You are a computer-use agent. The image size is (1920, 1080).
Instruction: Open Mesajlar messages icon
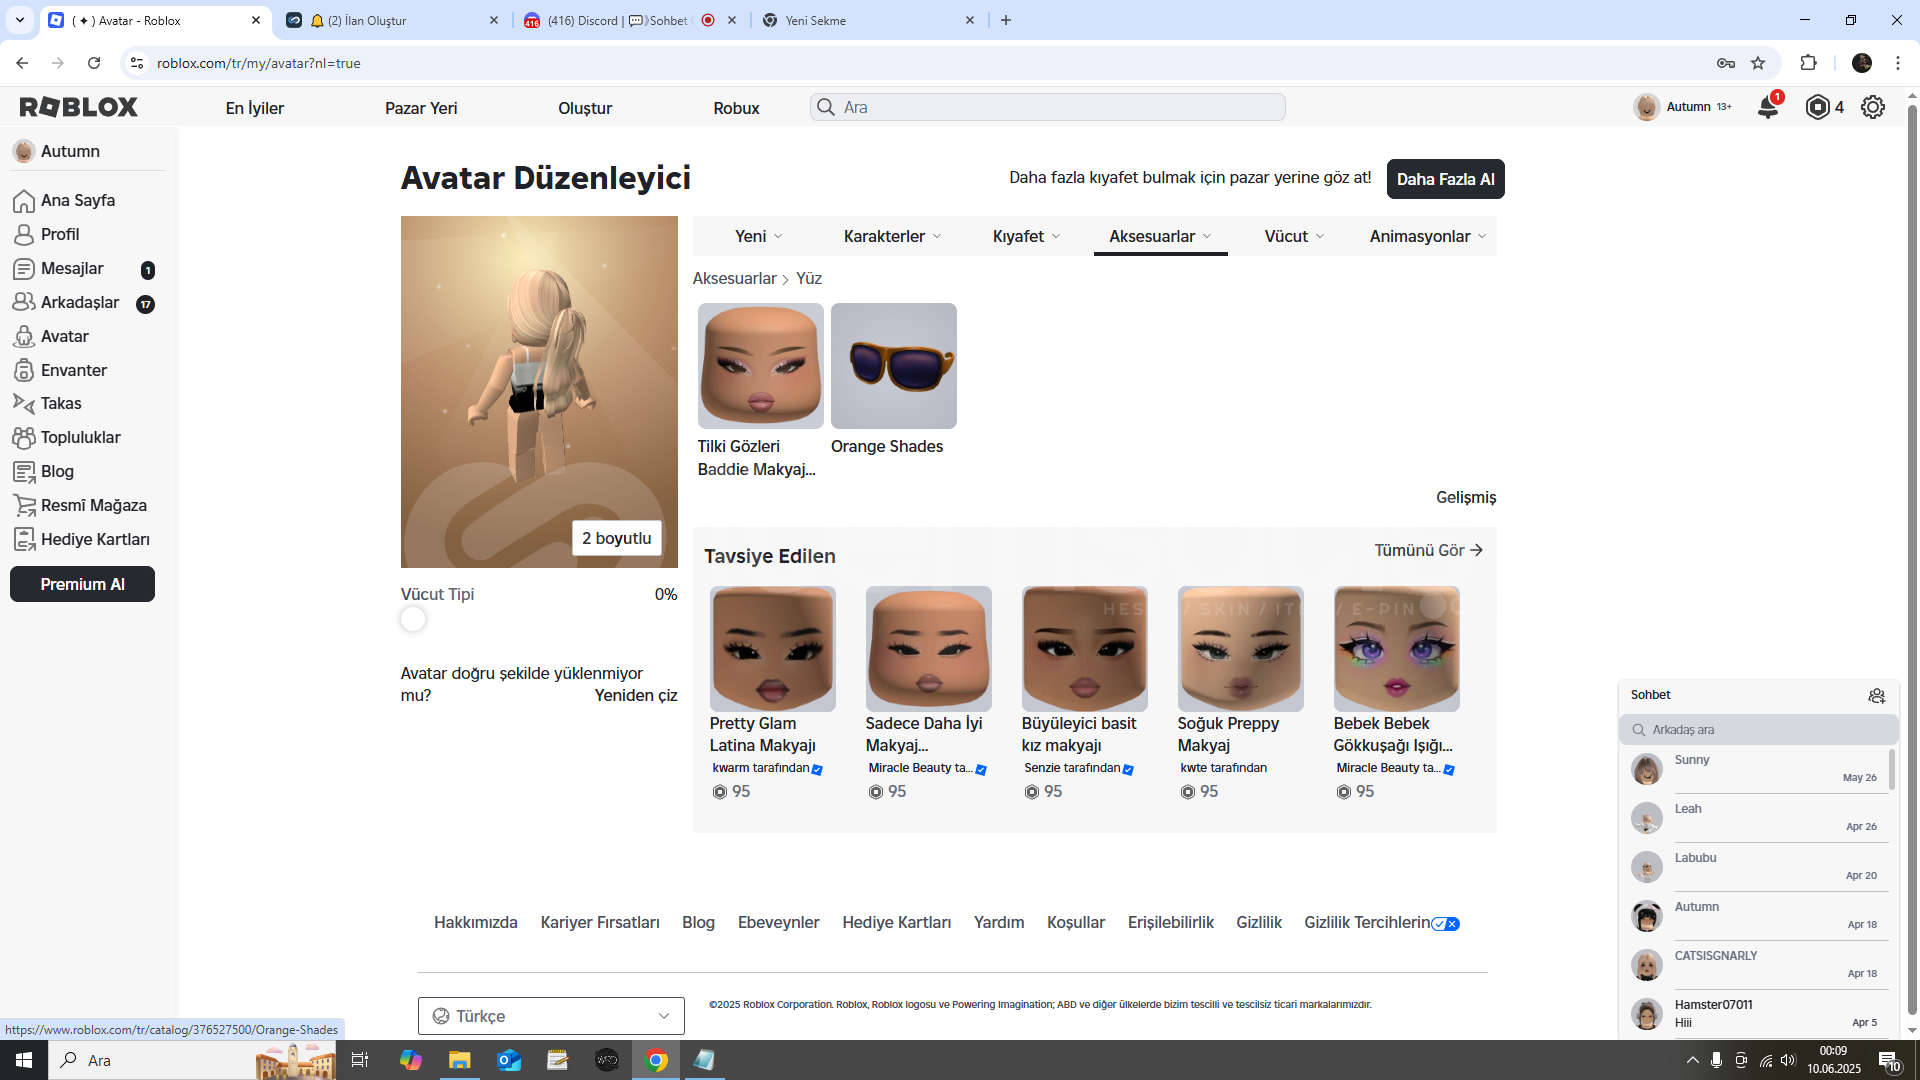[24, 269]
